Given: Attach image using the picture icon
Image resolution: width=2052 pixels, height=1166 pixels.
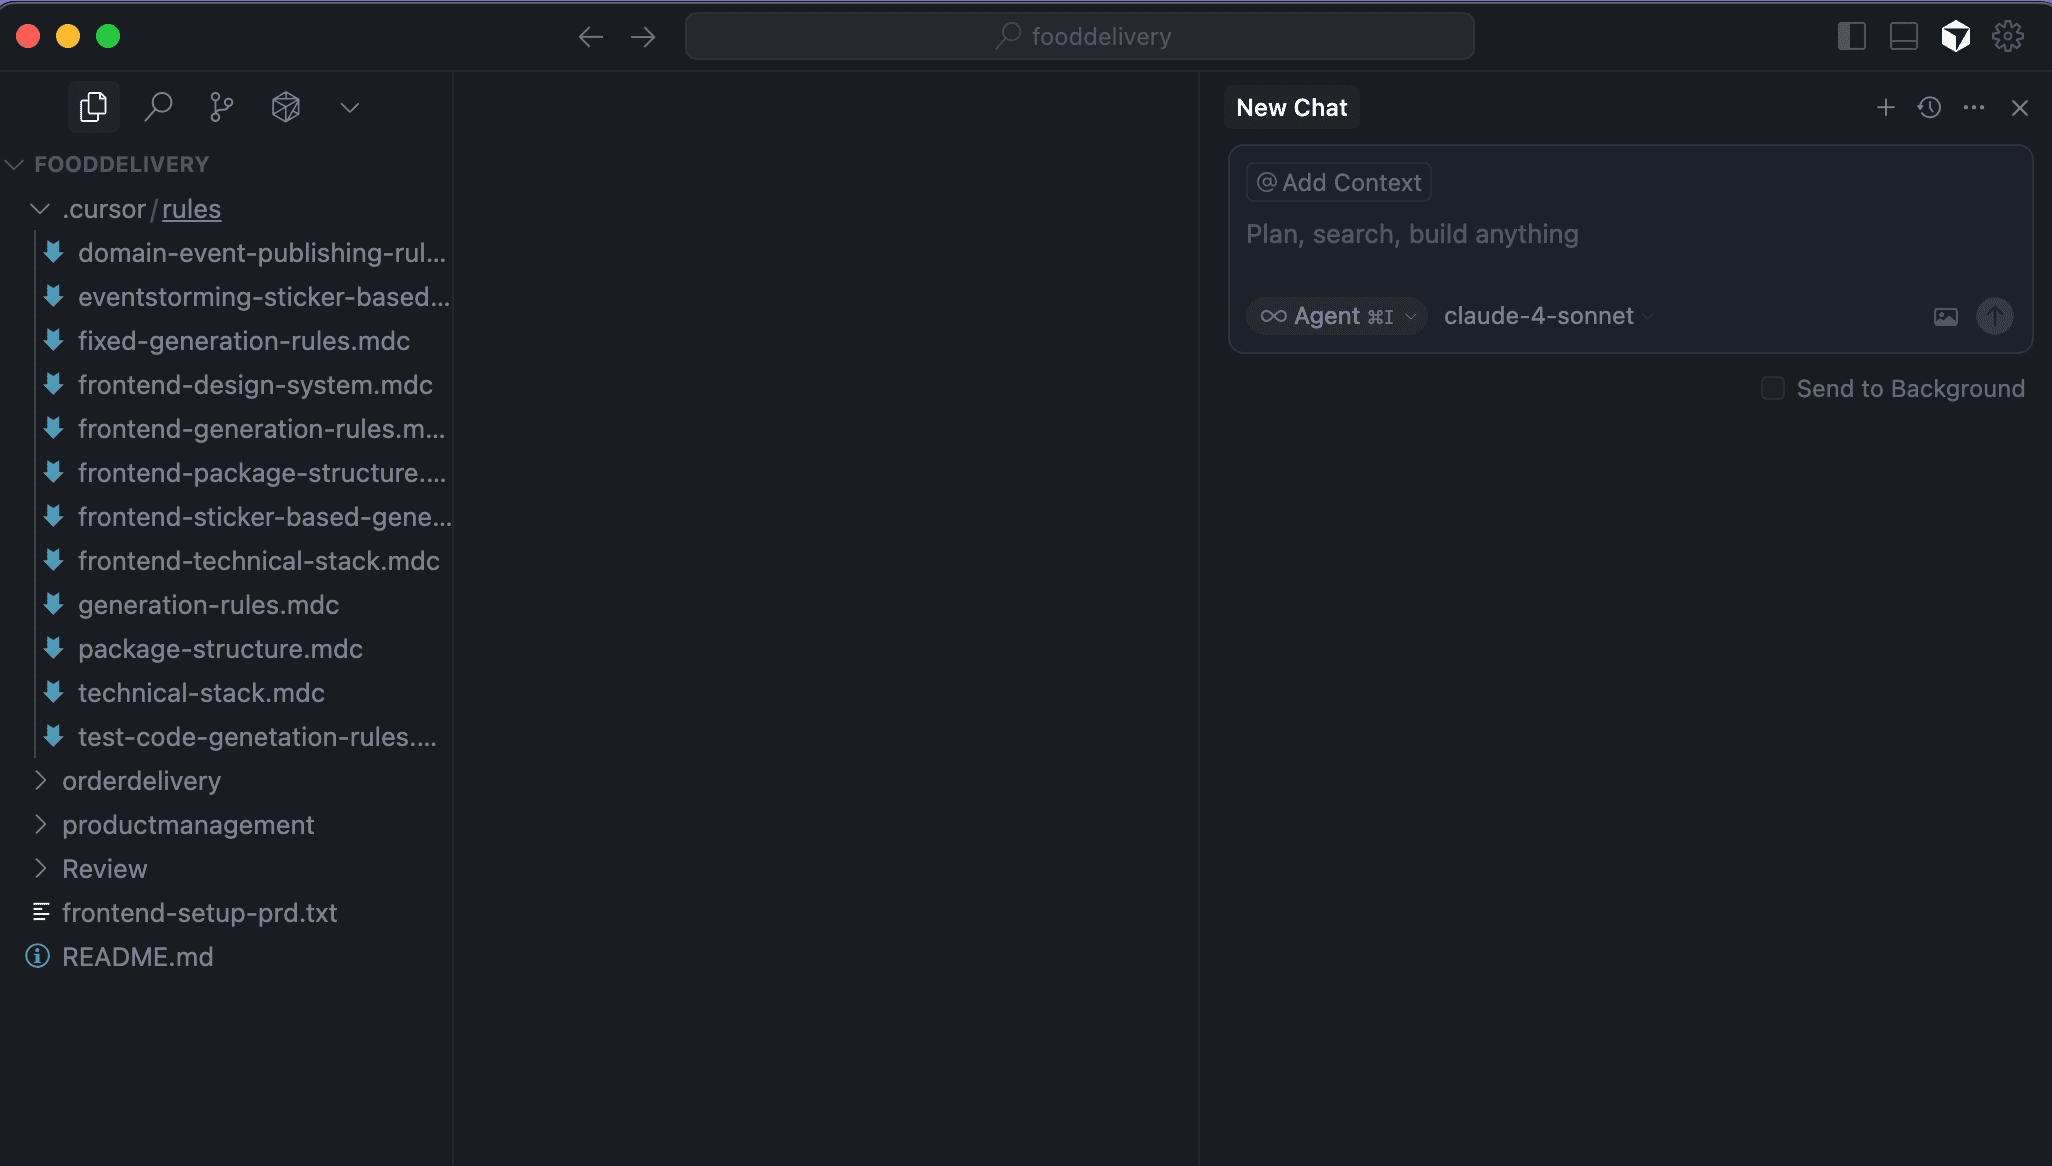Looking at the screenshot, I should 1945,317.
